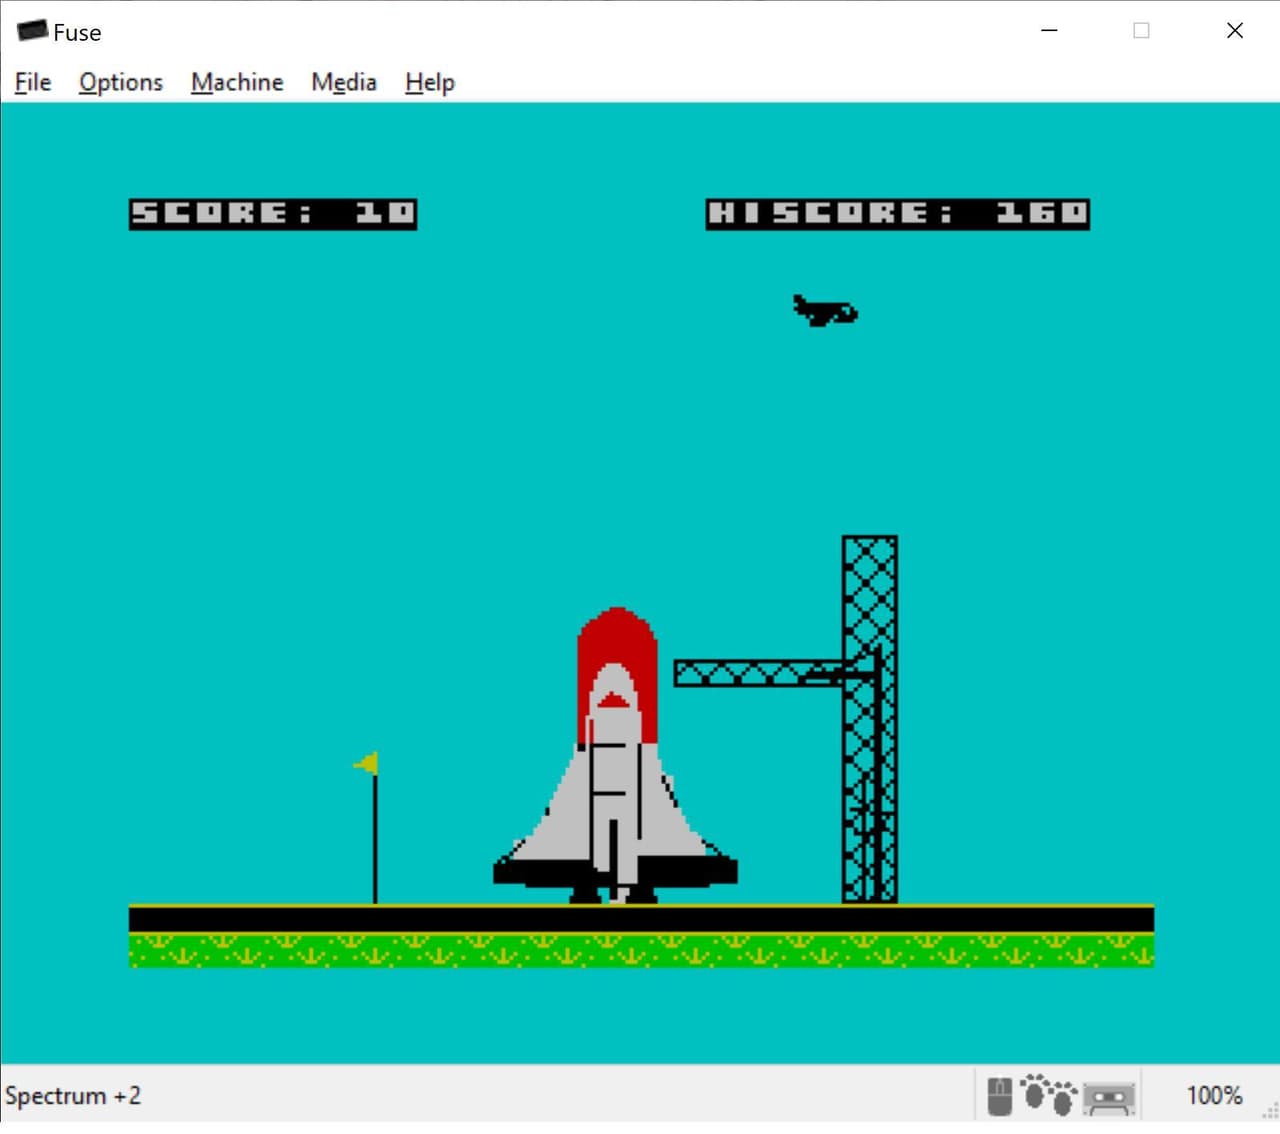The image size is (1280, 1134).
Task: Open the Media menu
Action: (x=344, y=82)
